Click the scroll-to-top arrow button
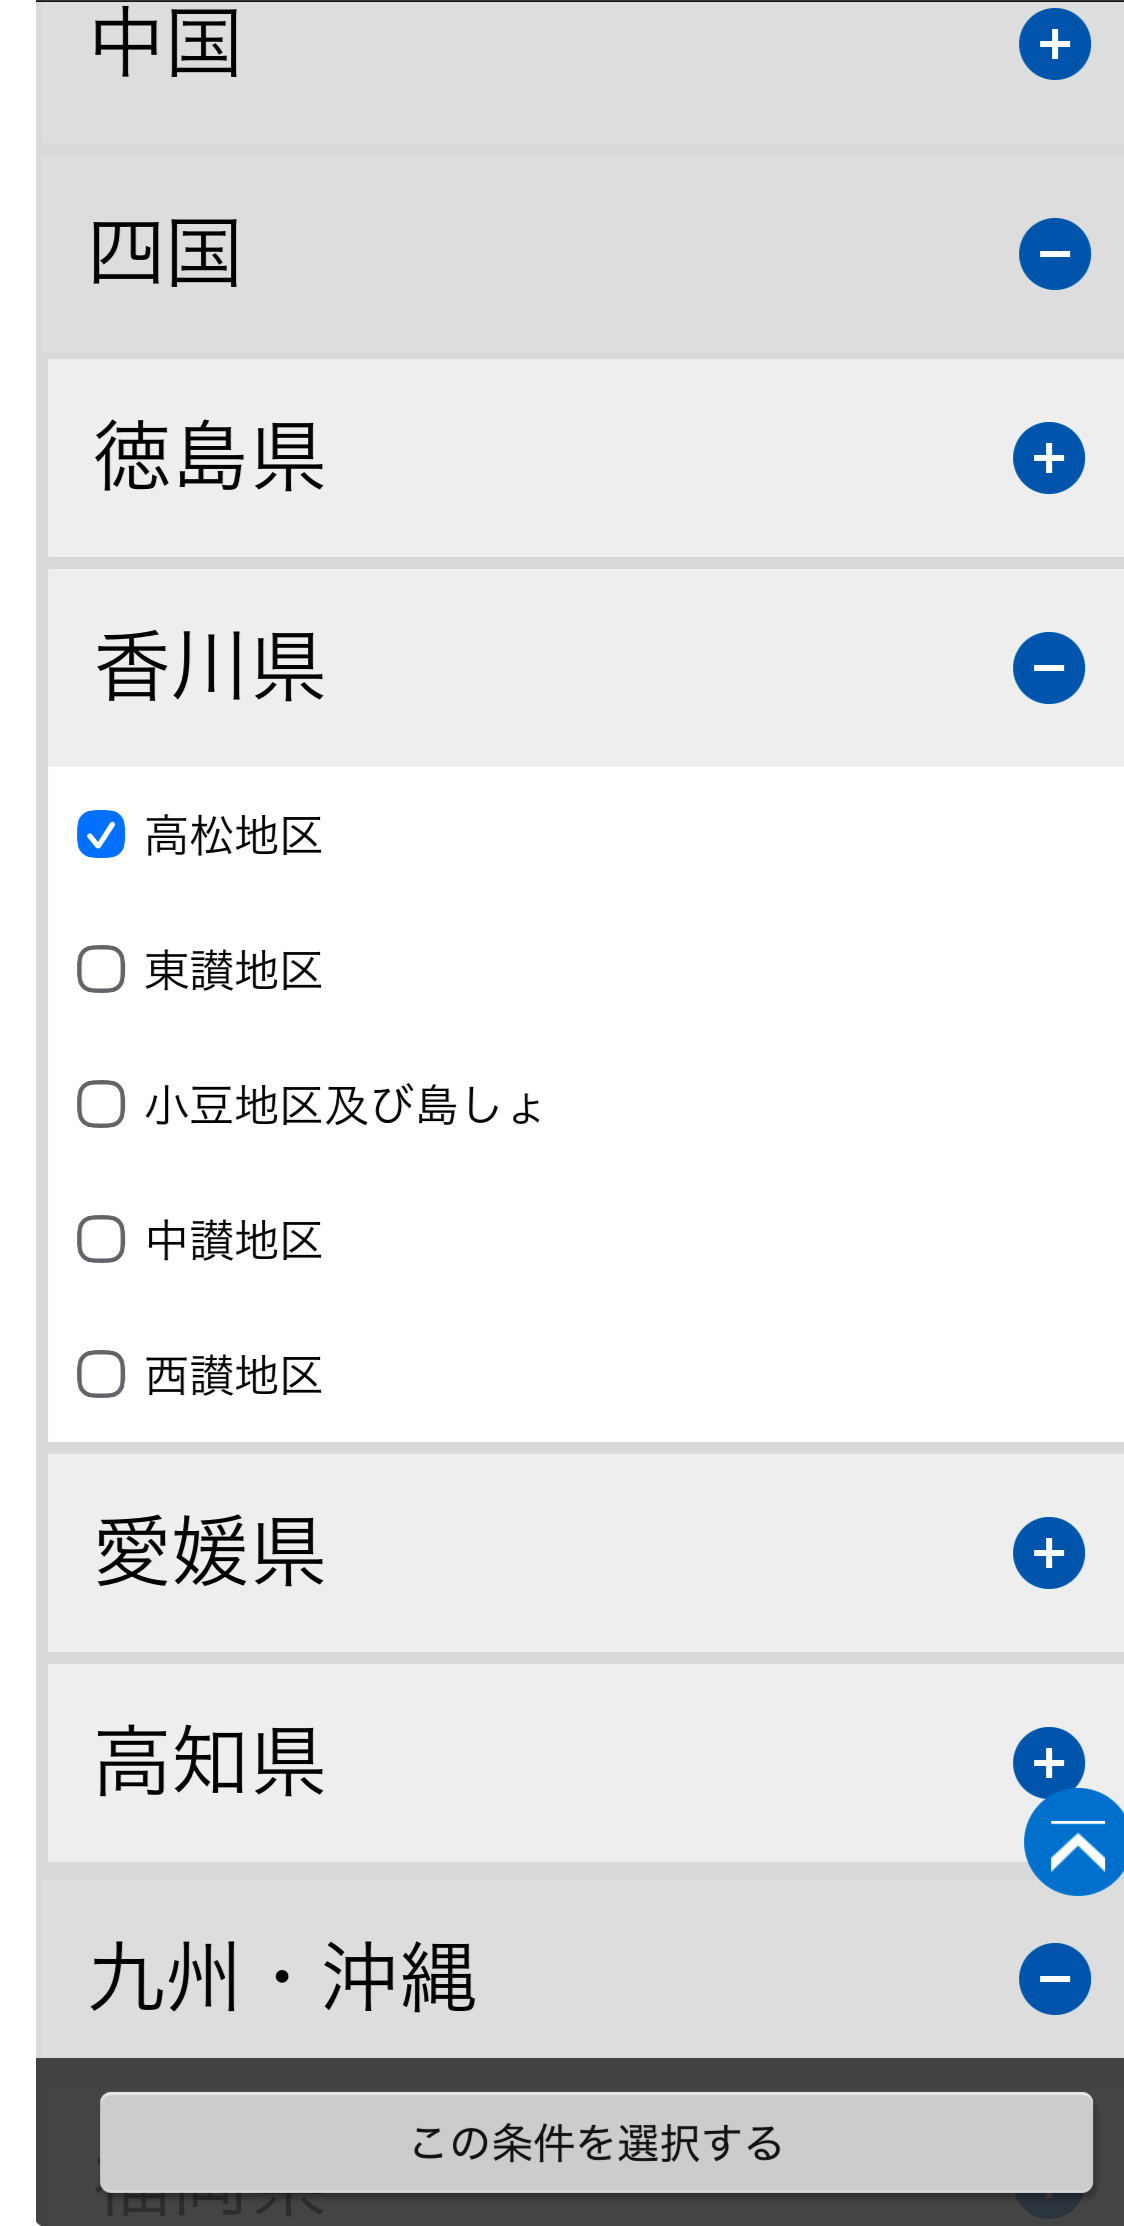 pyautogui.click(x=1076, y=1843)
